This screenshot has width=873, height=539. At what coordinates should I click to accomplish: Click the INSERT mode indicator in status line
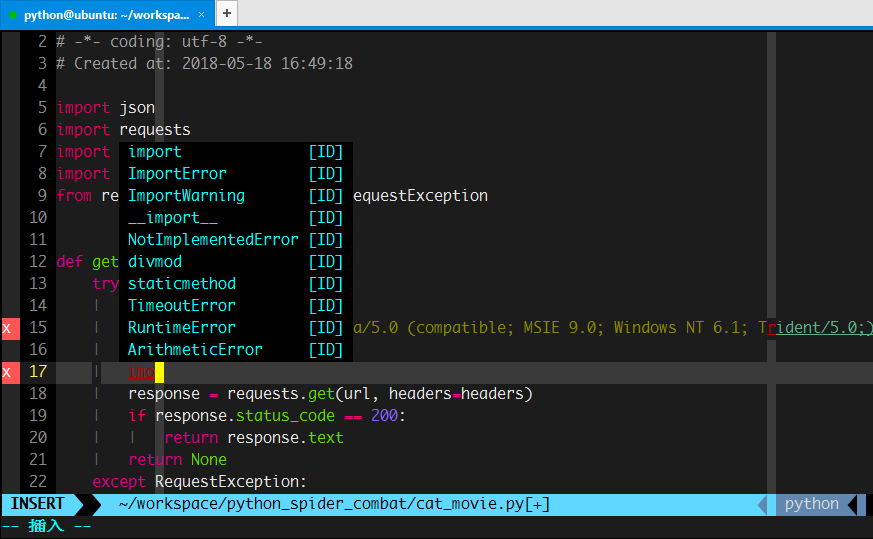(37, 504)
